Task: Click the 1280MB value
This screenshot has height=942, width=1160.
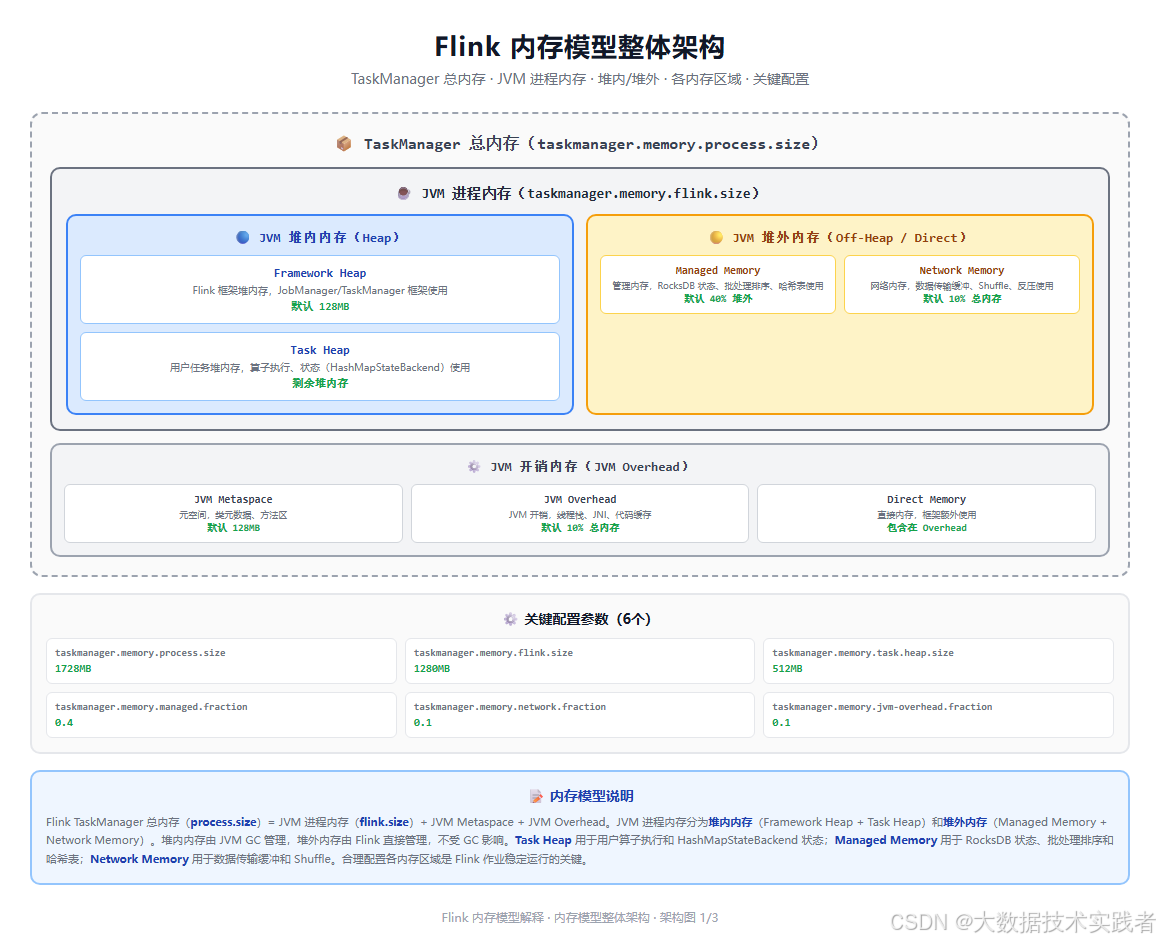Action: 431,668
